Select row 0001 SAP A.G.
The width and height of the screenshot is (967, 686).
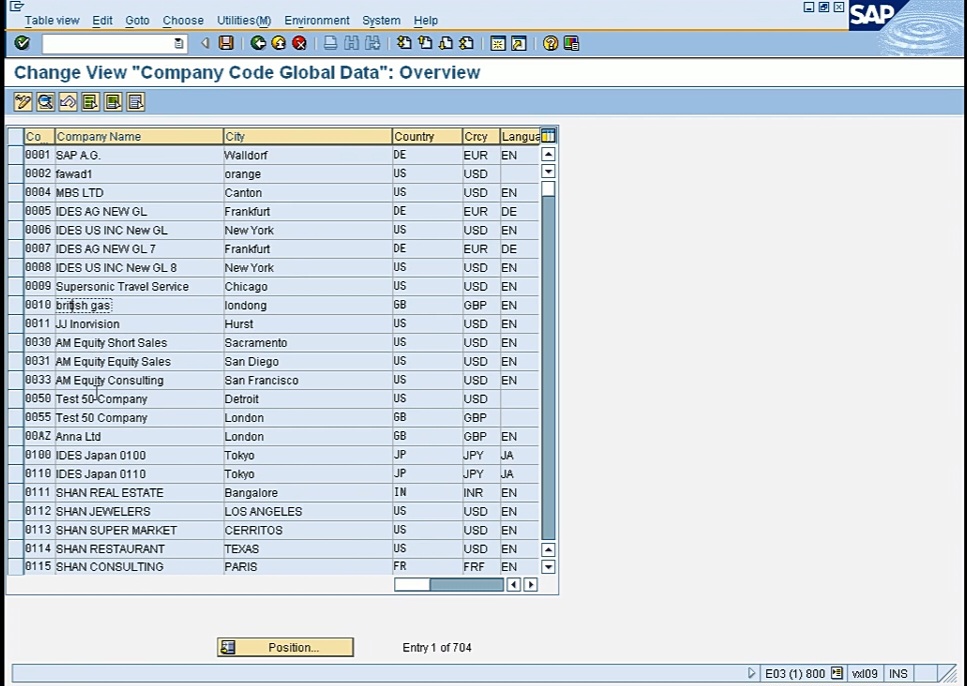pos(16,155)
